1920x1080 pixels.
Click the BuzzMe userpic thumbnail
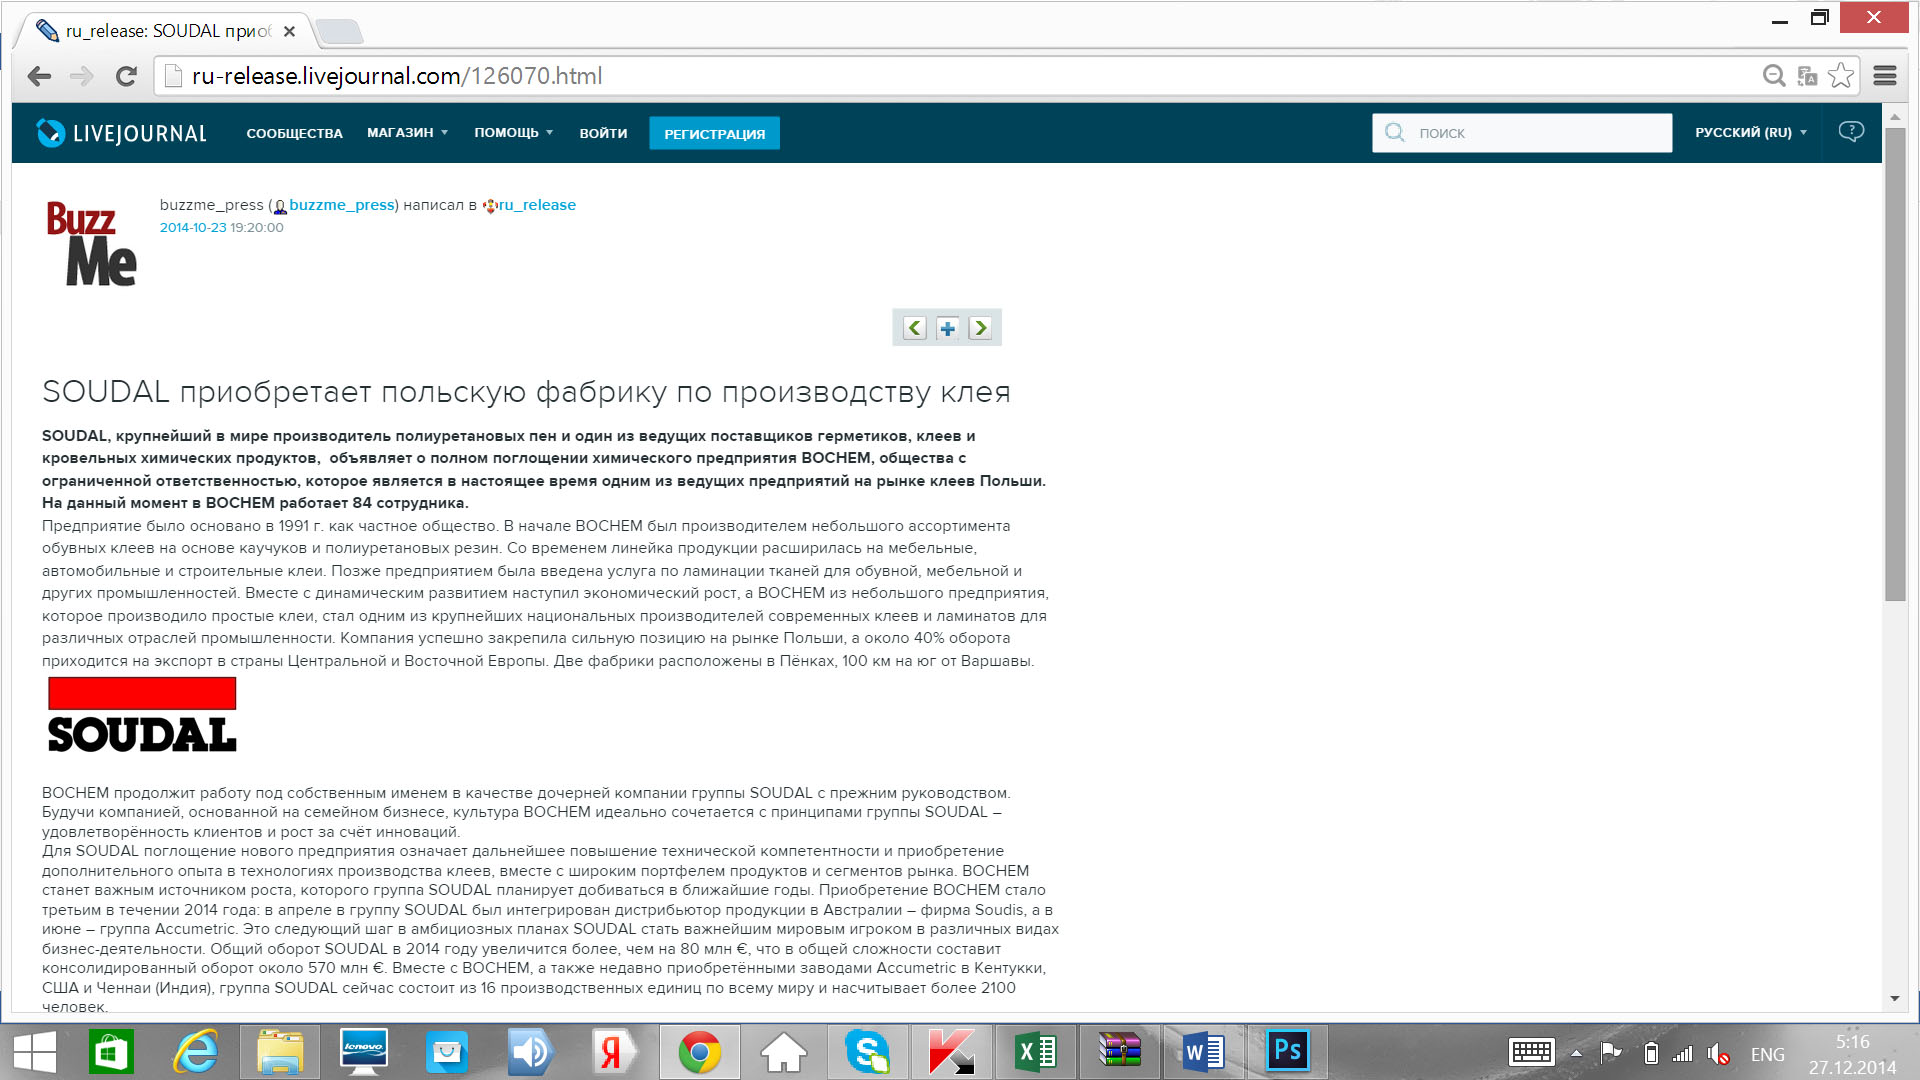91,243
